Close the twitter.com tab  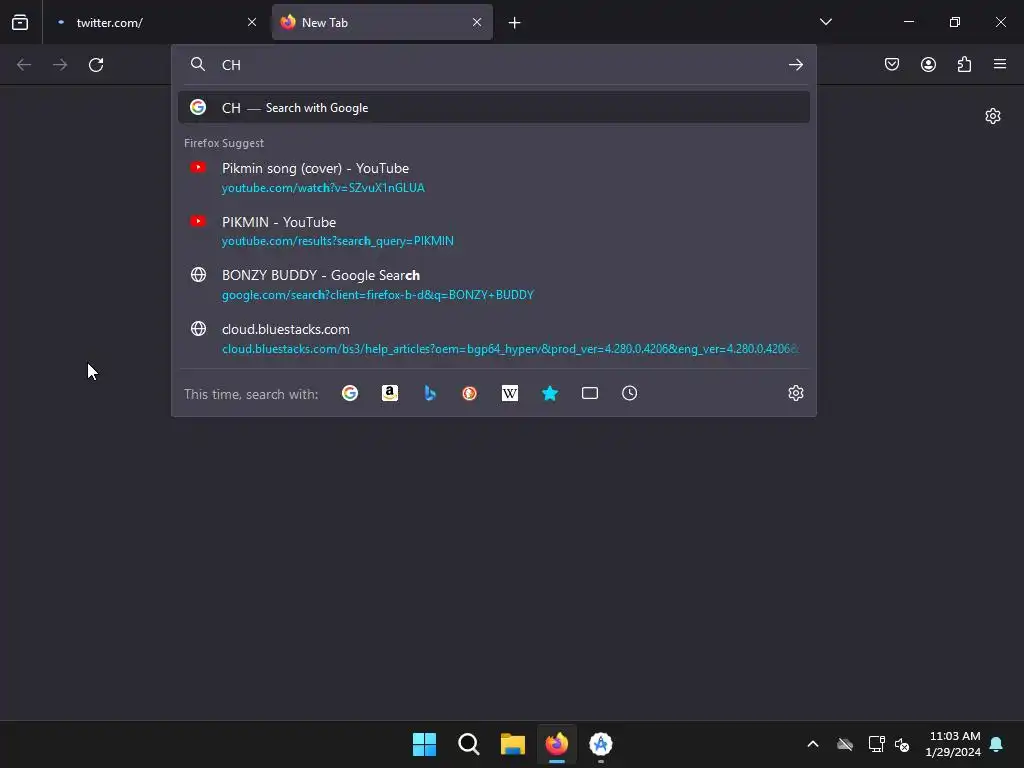click(x=252, y=22)
